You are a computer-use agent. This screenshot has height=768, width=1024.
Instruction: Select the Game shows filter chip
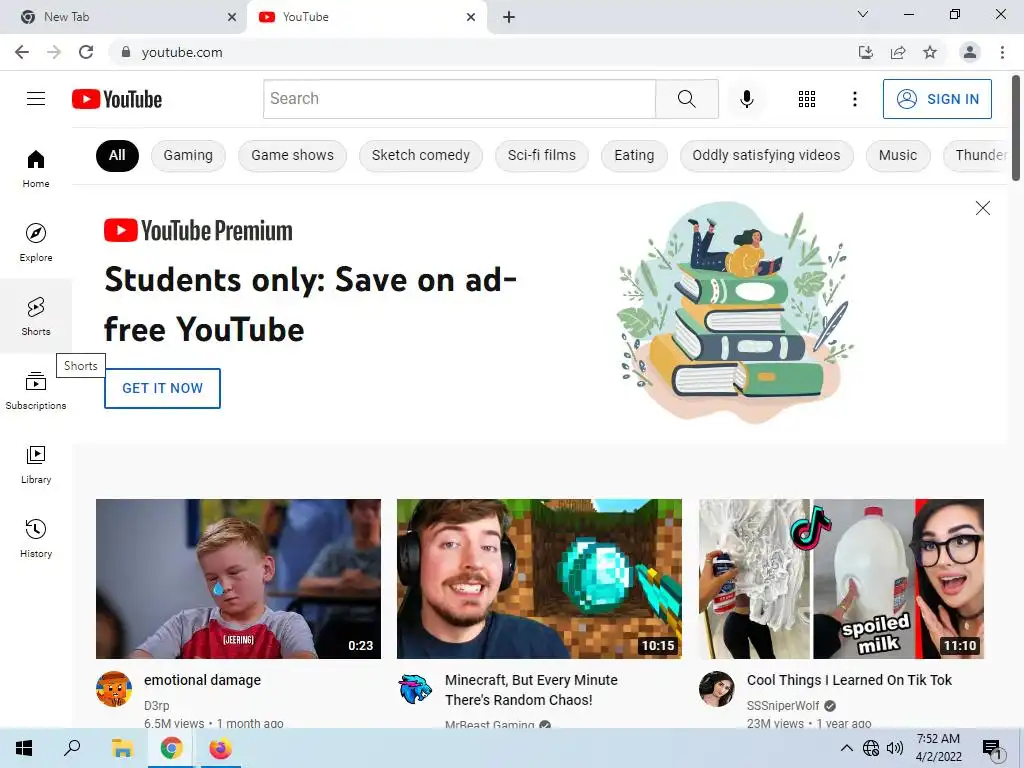point(293,155)
